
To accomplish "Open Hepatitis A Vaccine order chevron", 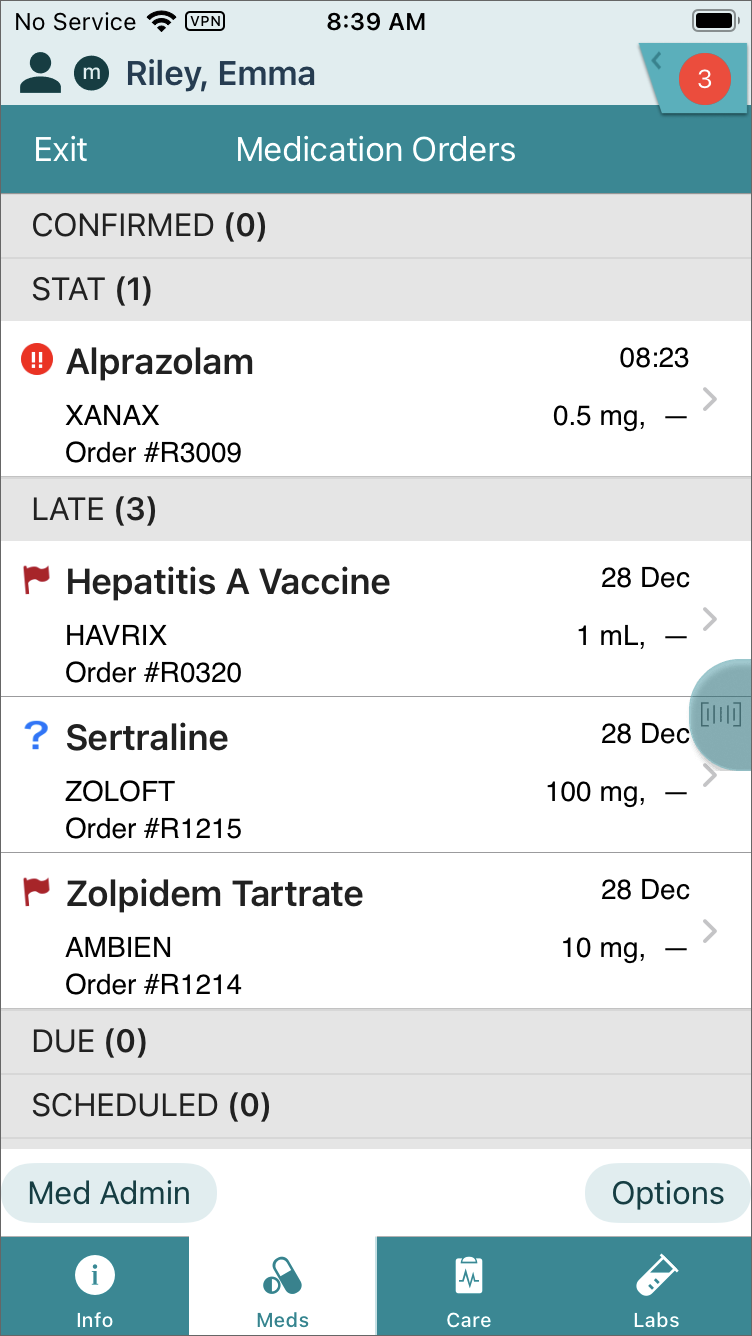I will coord(710,619).
